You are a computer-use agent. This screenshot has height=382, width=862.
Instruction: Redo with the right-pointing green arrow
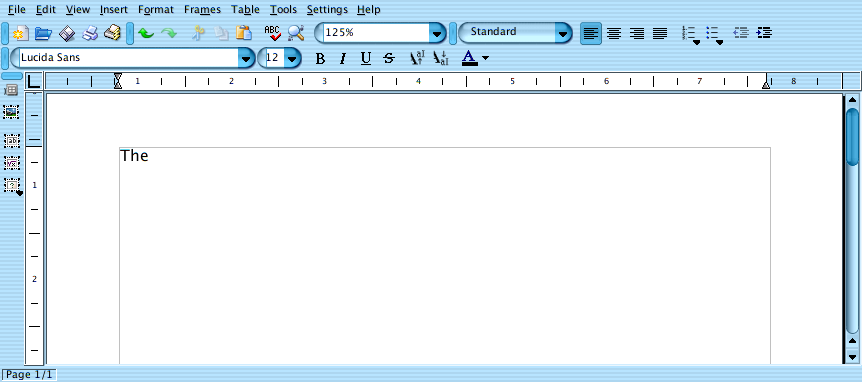coord(169,33)
